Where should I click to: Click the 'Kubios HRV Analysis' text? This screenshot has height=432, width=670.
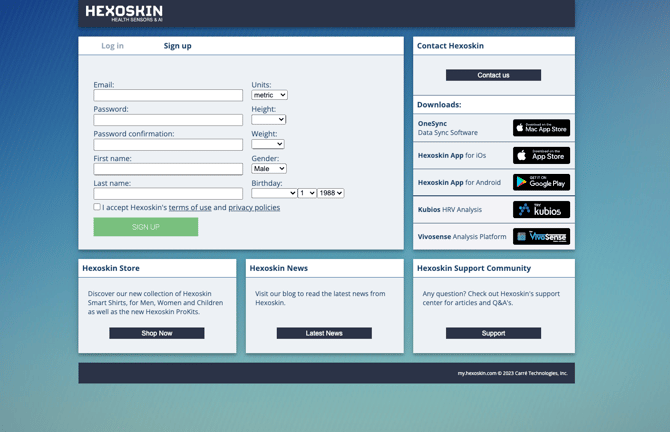point(450,210)
